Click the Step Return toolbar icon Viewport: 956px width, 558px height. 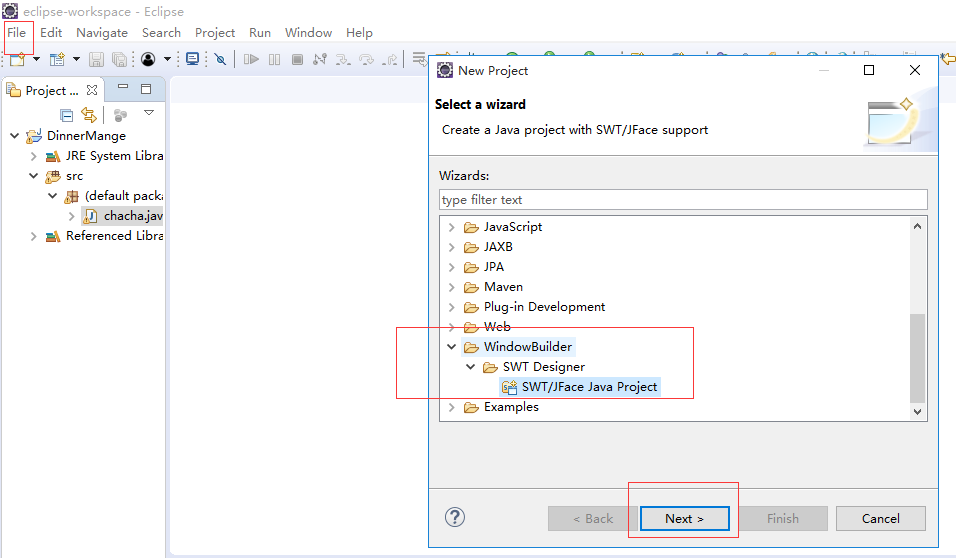(x=390, y=59)
